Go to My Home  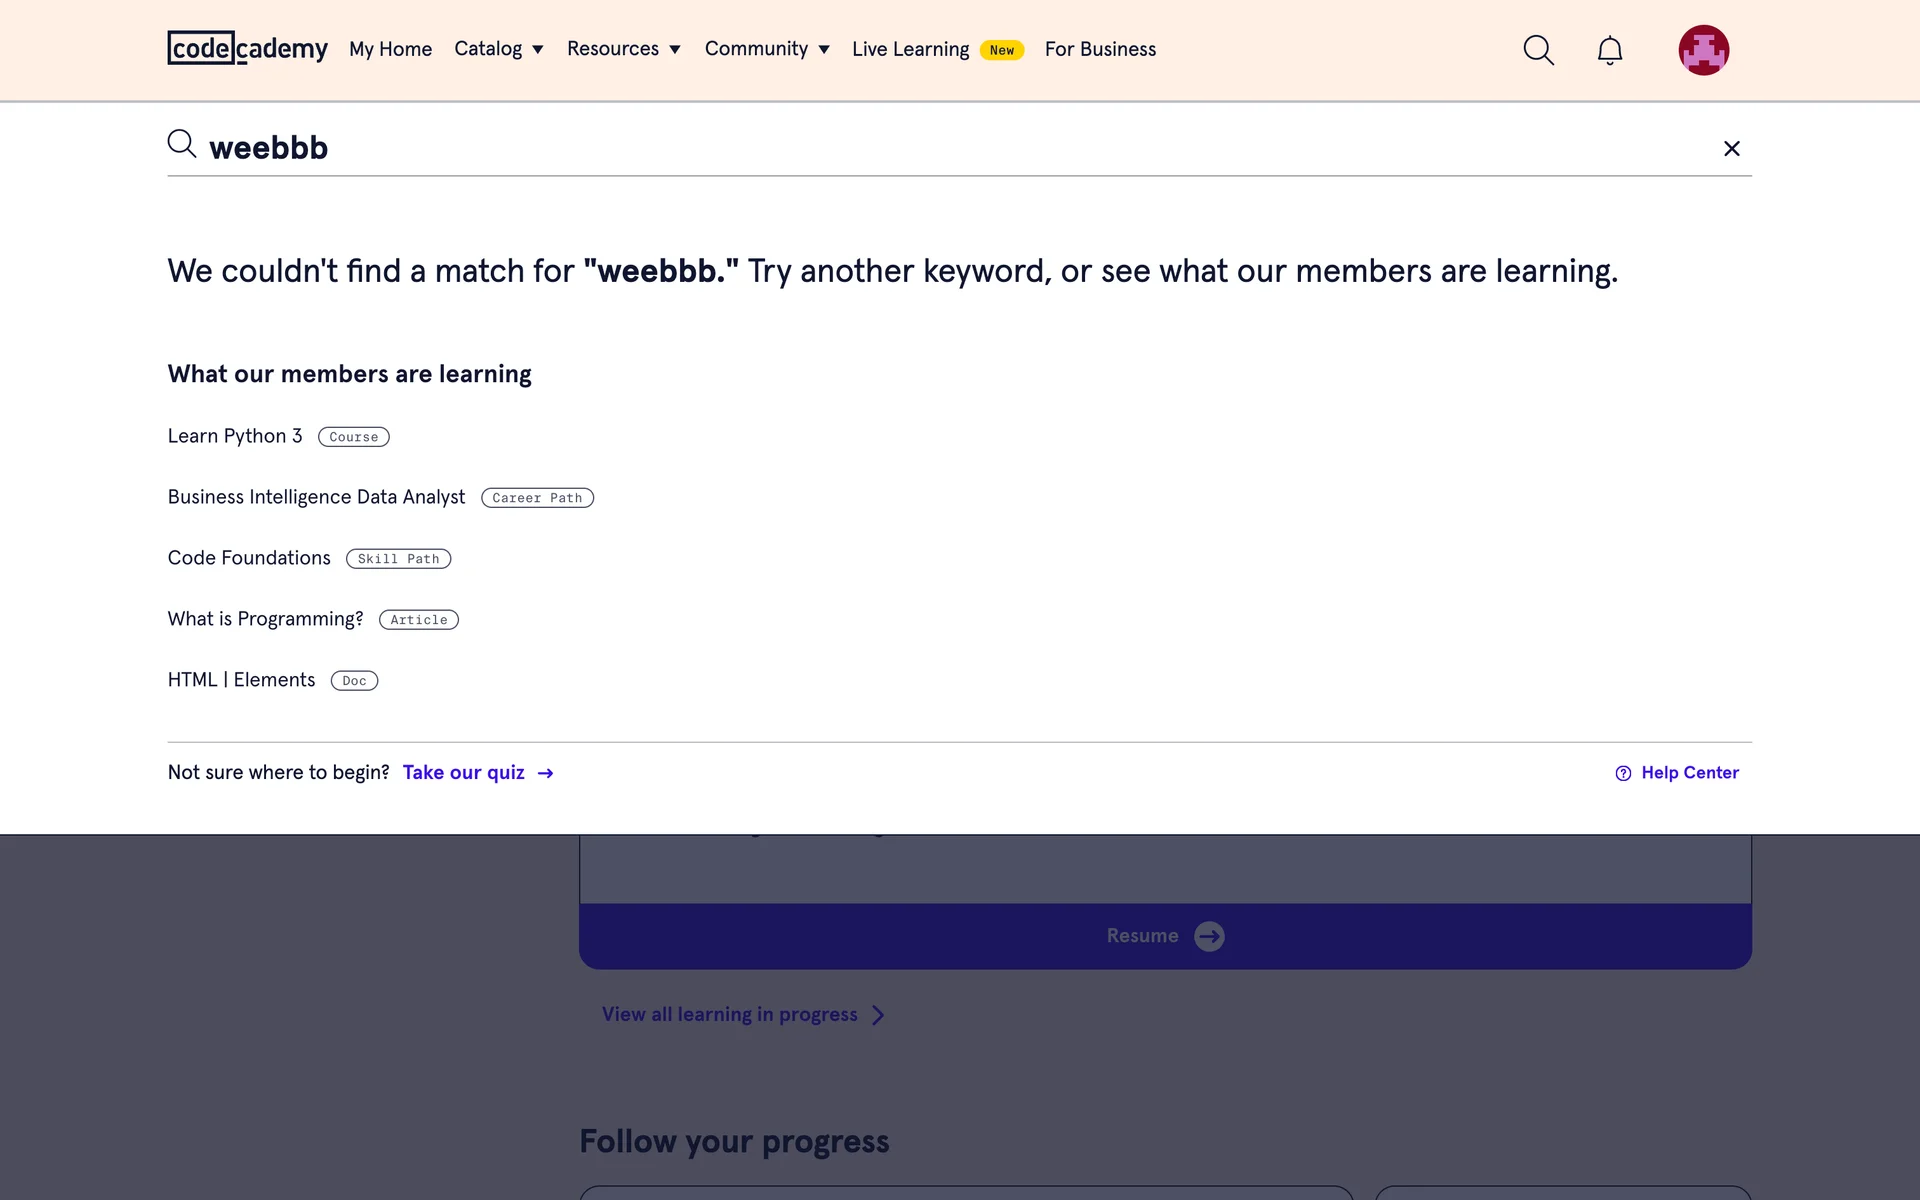[x=390, y=49]
